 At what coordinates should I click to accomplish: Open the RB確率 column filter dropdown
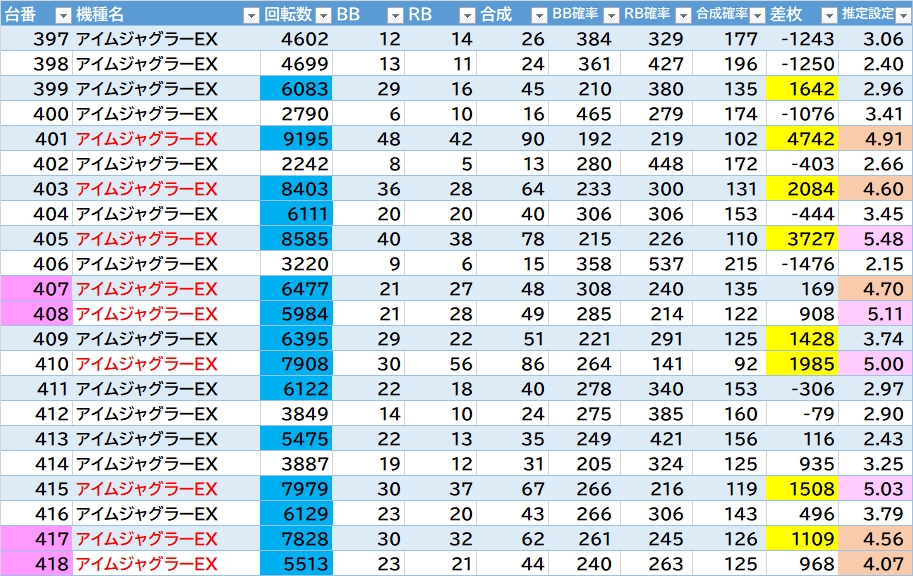coord(684,15)
